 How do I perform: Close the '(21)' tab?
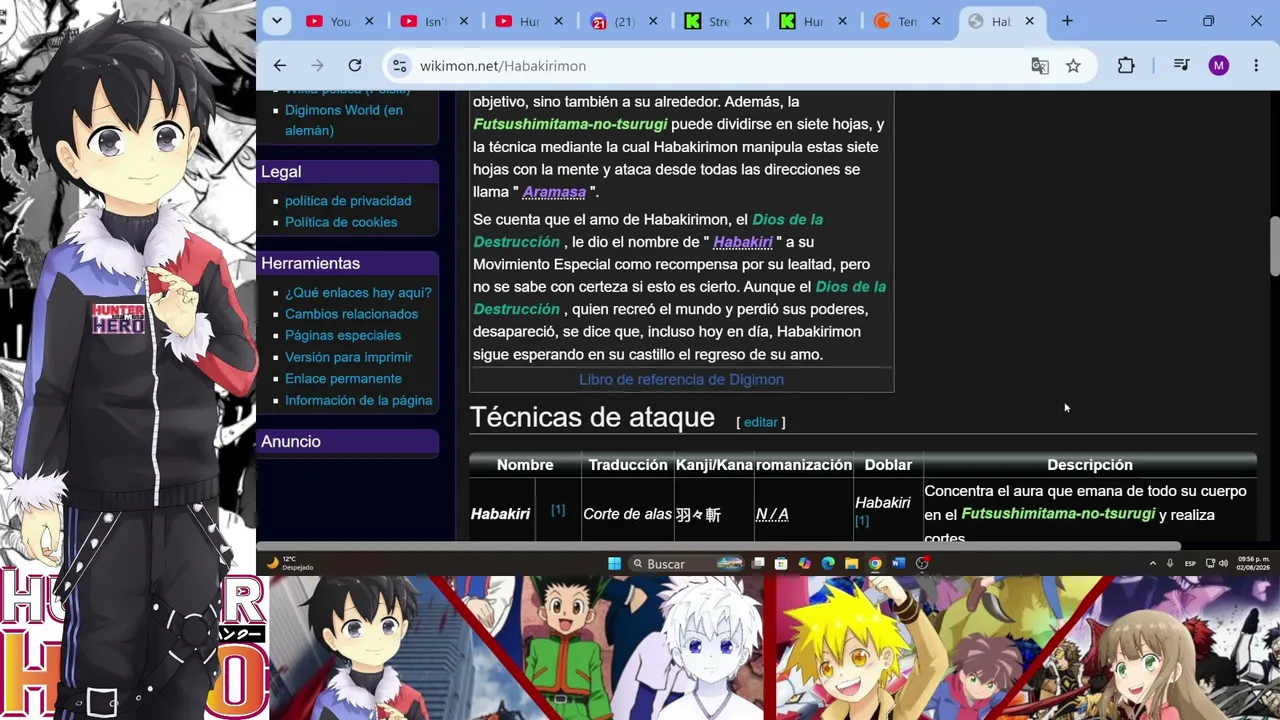click(x=654, y=21)
